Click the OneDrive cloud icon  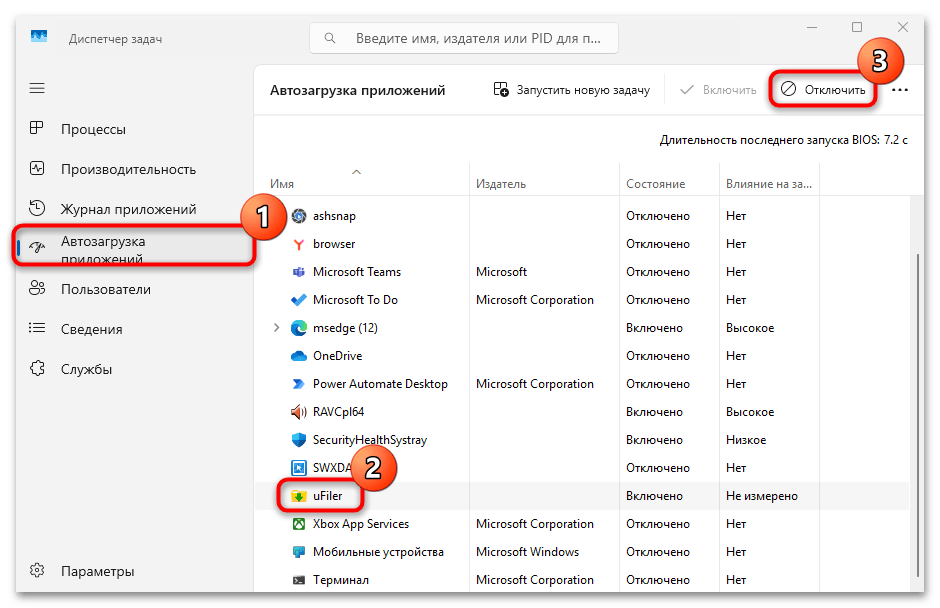[299, 355]
